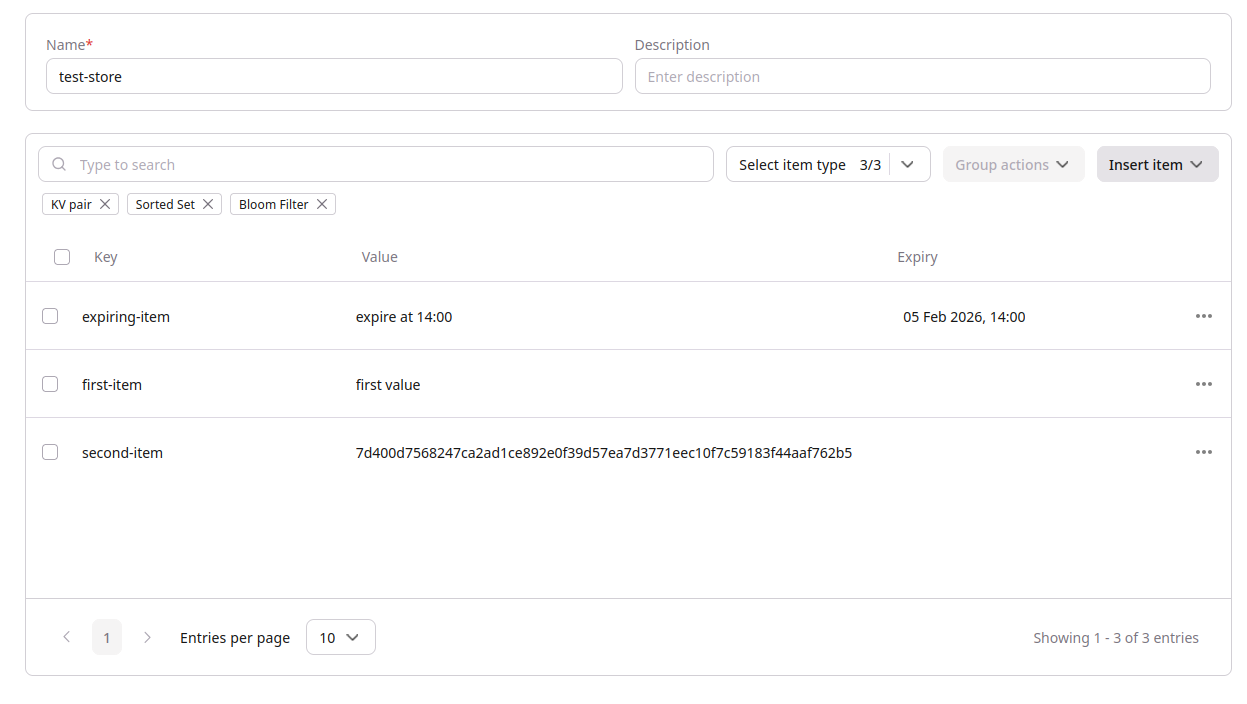This screenshot has height=704, width=1247.
Task: Check the first-item row checkbox
Action: [x=50, y=384]
